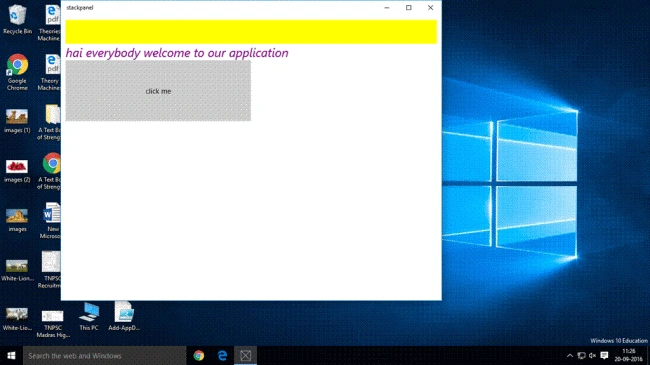Viewport: 650px width, 365px height.
Task: Open Chrome from the taskbar
Action: (x=199, y=355)
